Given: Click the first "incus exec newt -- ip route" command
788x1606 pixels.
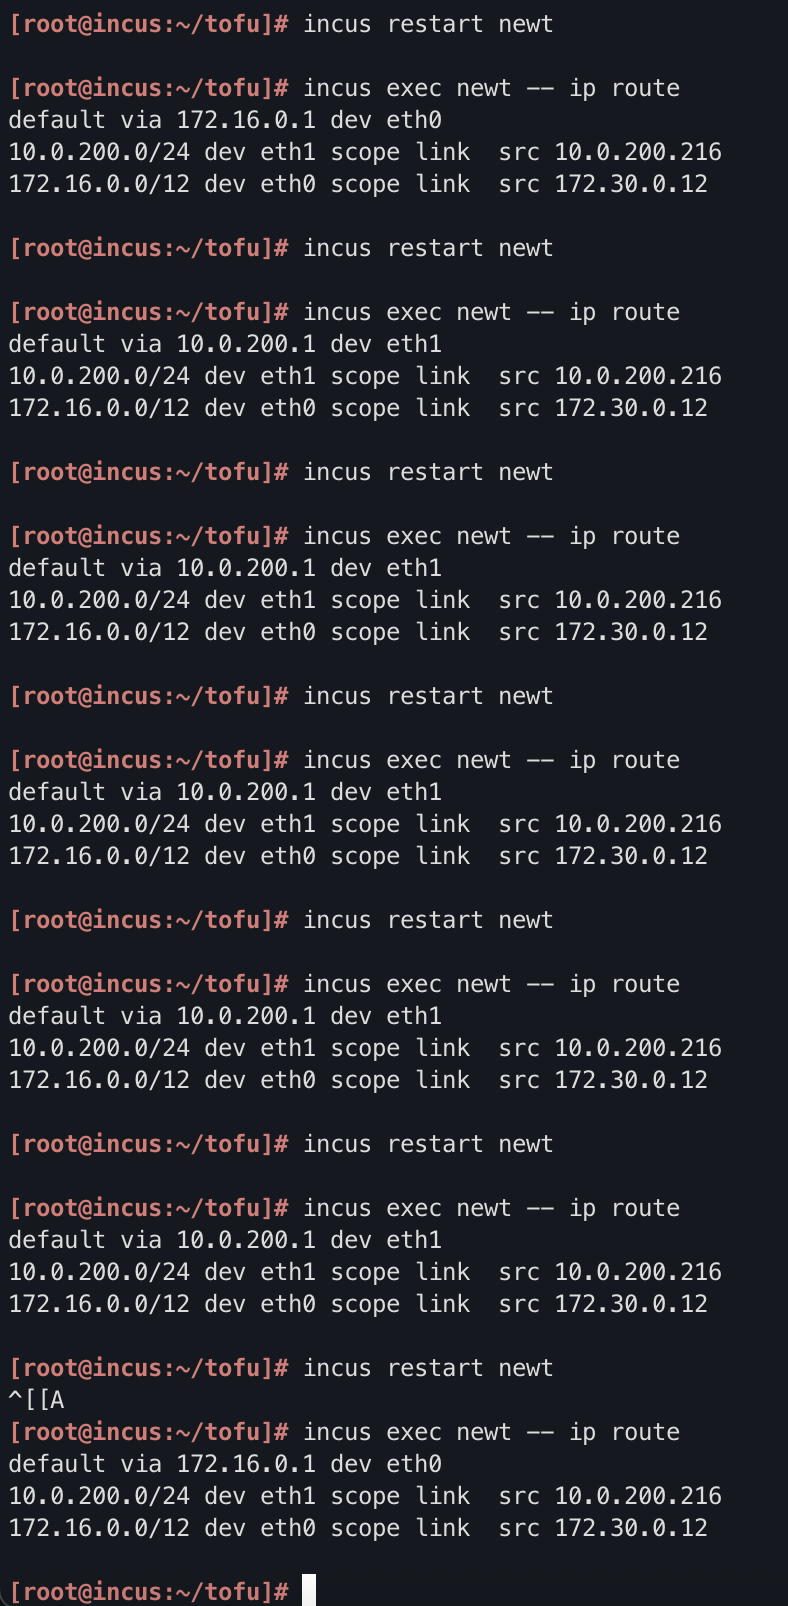Looking at the screenshot, I should pos(491,88).
